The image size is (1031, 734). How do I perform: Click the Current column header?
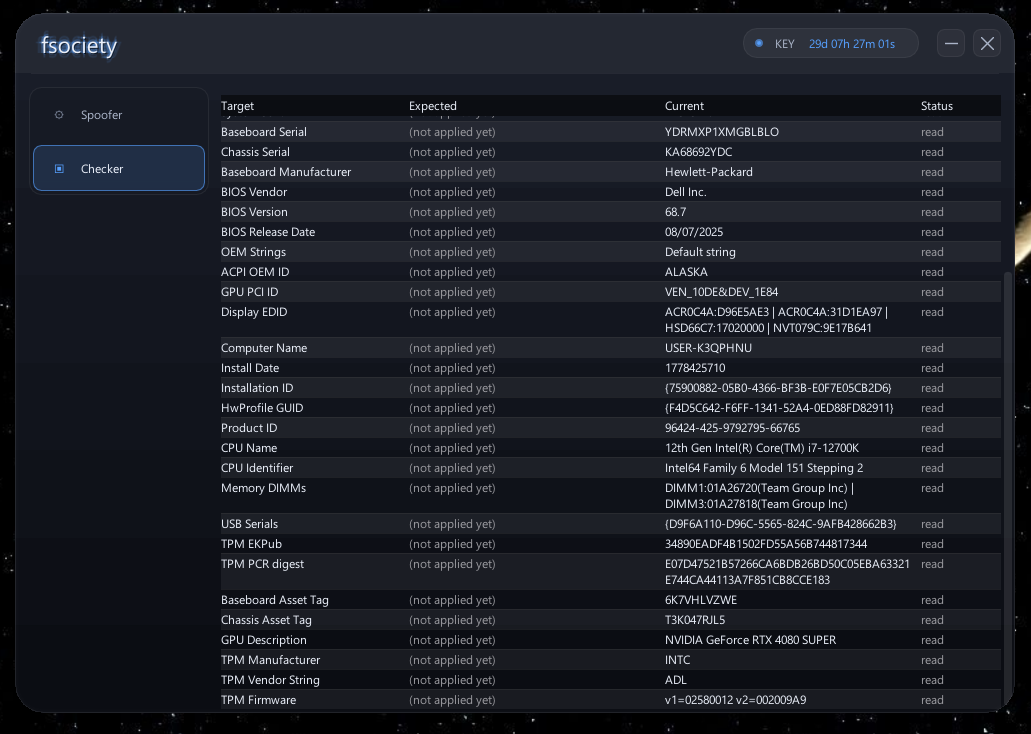pyautogui.click(x=684, y=106)
